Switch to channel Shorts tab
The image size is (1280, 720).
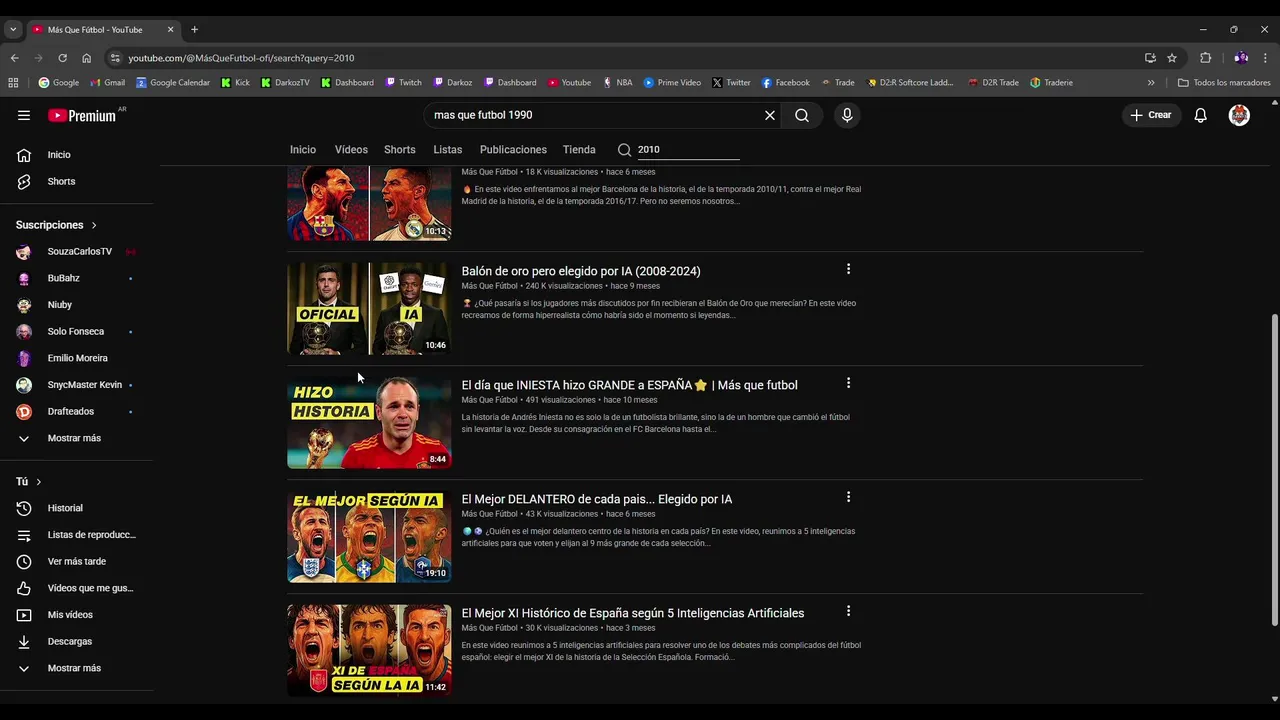pos(400,150)
